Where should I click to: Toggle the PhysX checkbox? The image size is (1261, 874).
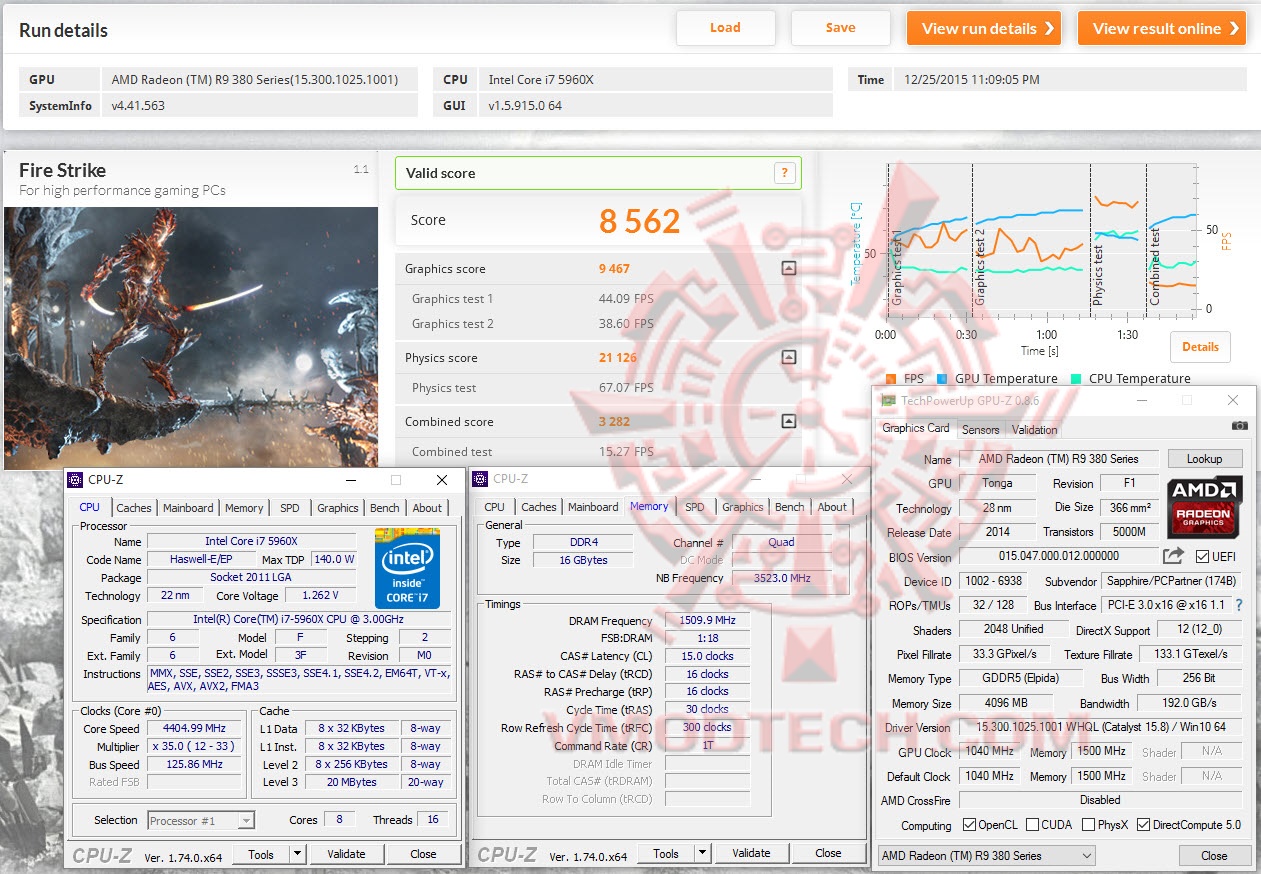click(1088, 825)
